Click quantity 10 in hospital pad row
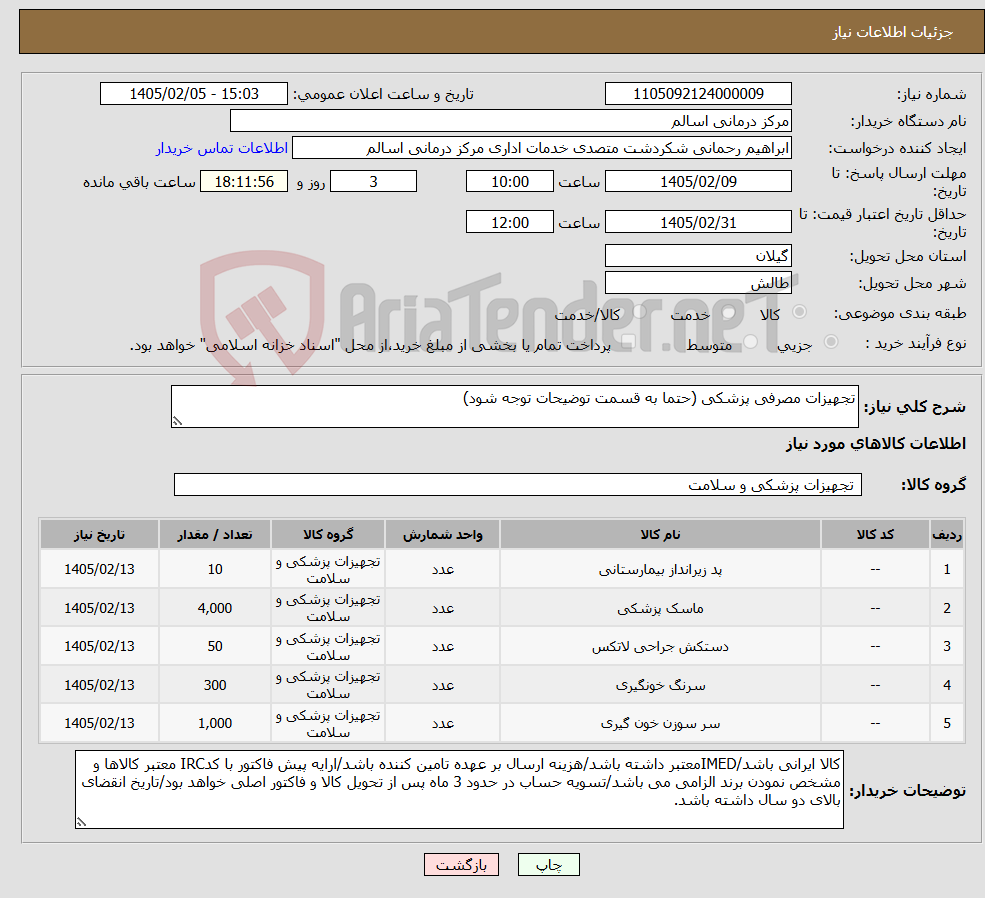This screenshot has height=898, width=985. click(x=215, y=569)
